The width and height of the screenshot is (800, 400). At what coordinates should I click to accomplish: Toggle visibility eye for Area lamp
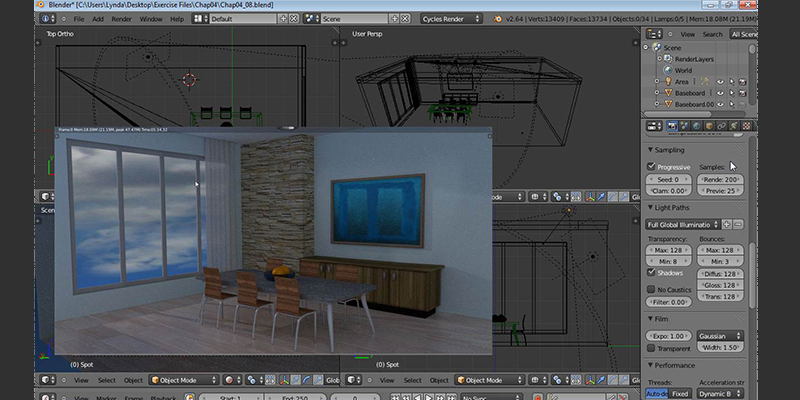click(720, 82)
